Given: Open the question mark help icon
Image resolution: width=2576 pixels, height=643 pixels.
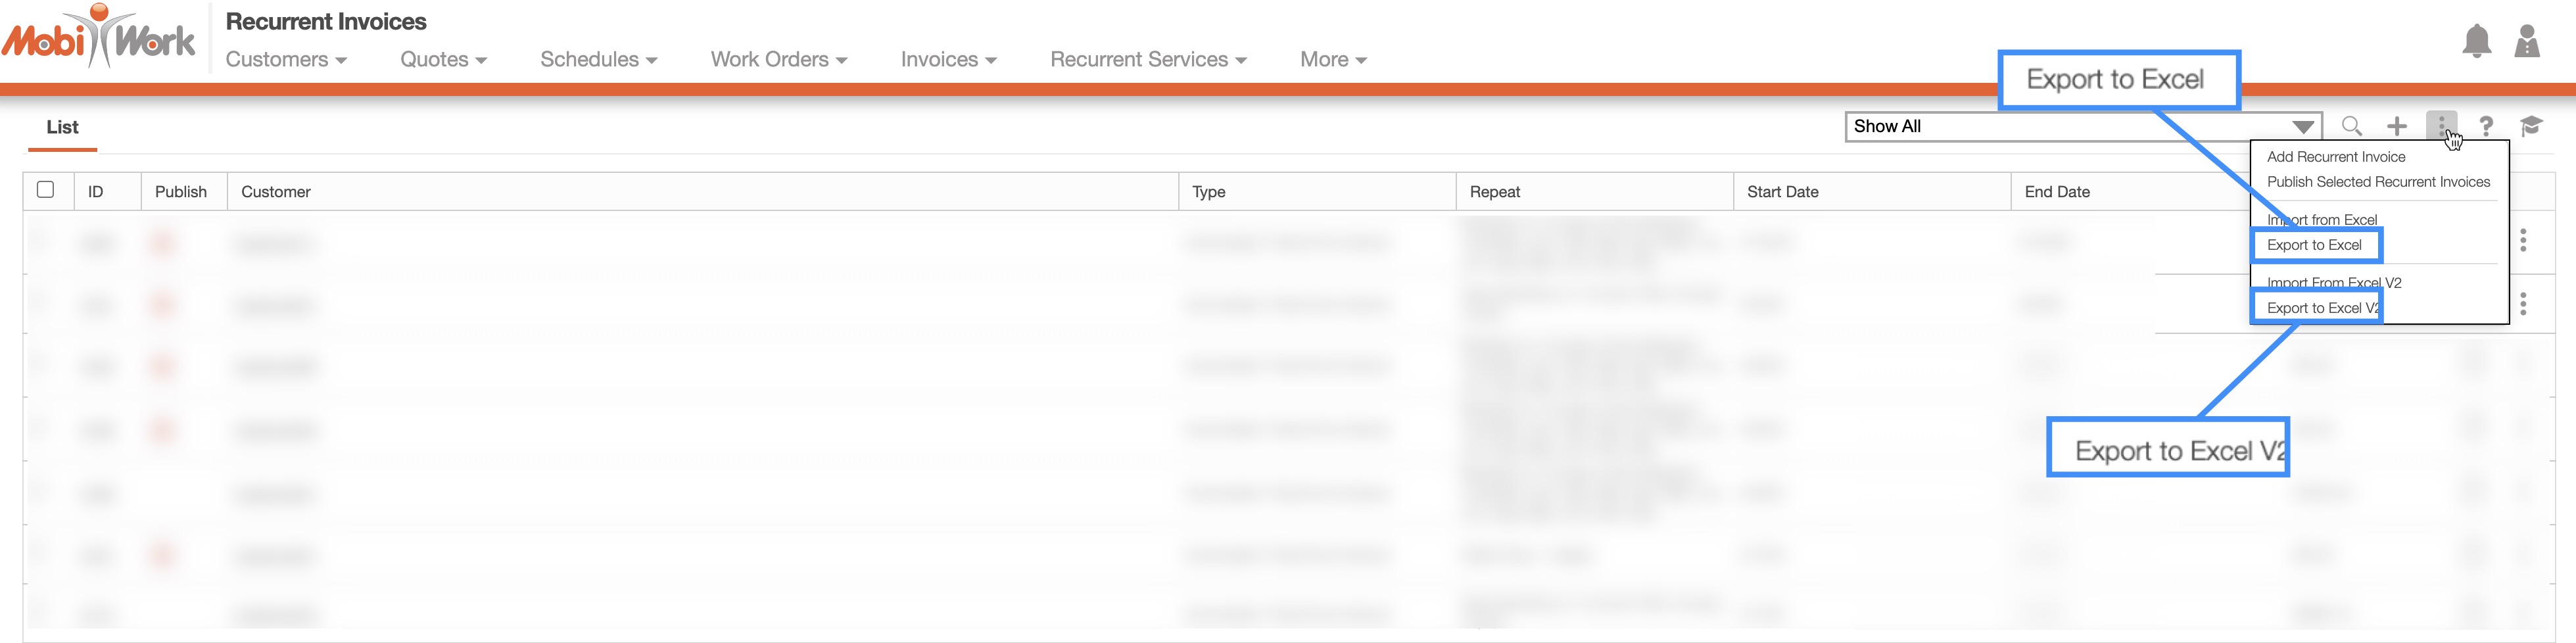Looking at the screenshot, I should pos(2485,126).
